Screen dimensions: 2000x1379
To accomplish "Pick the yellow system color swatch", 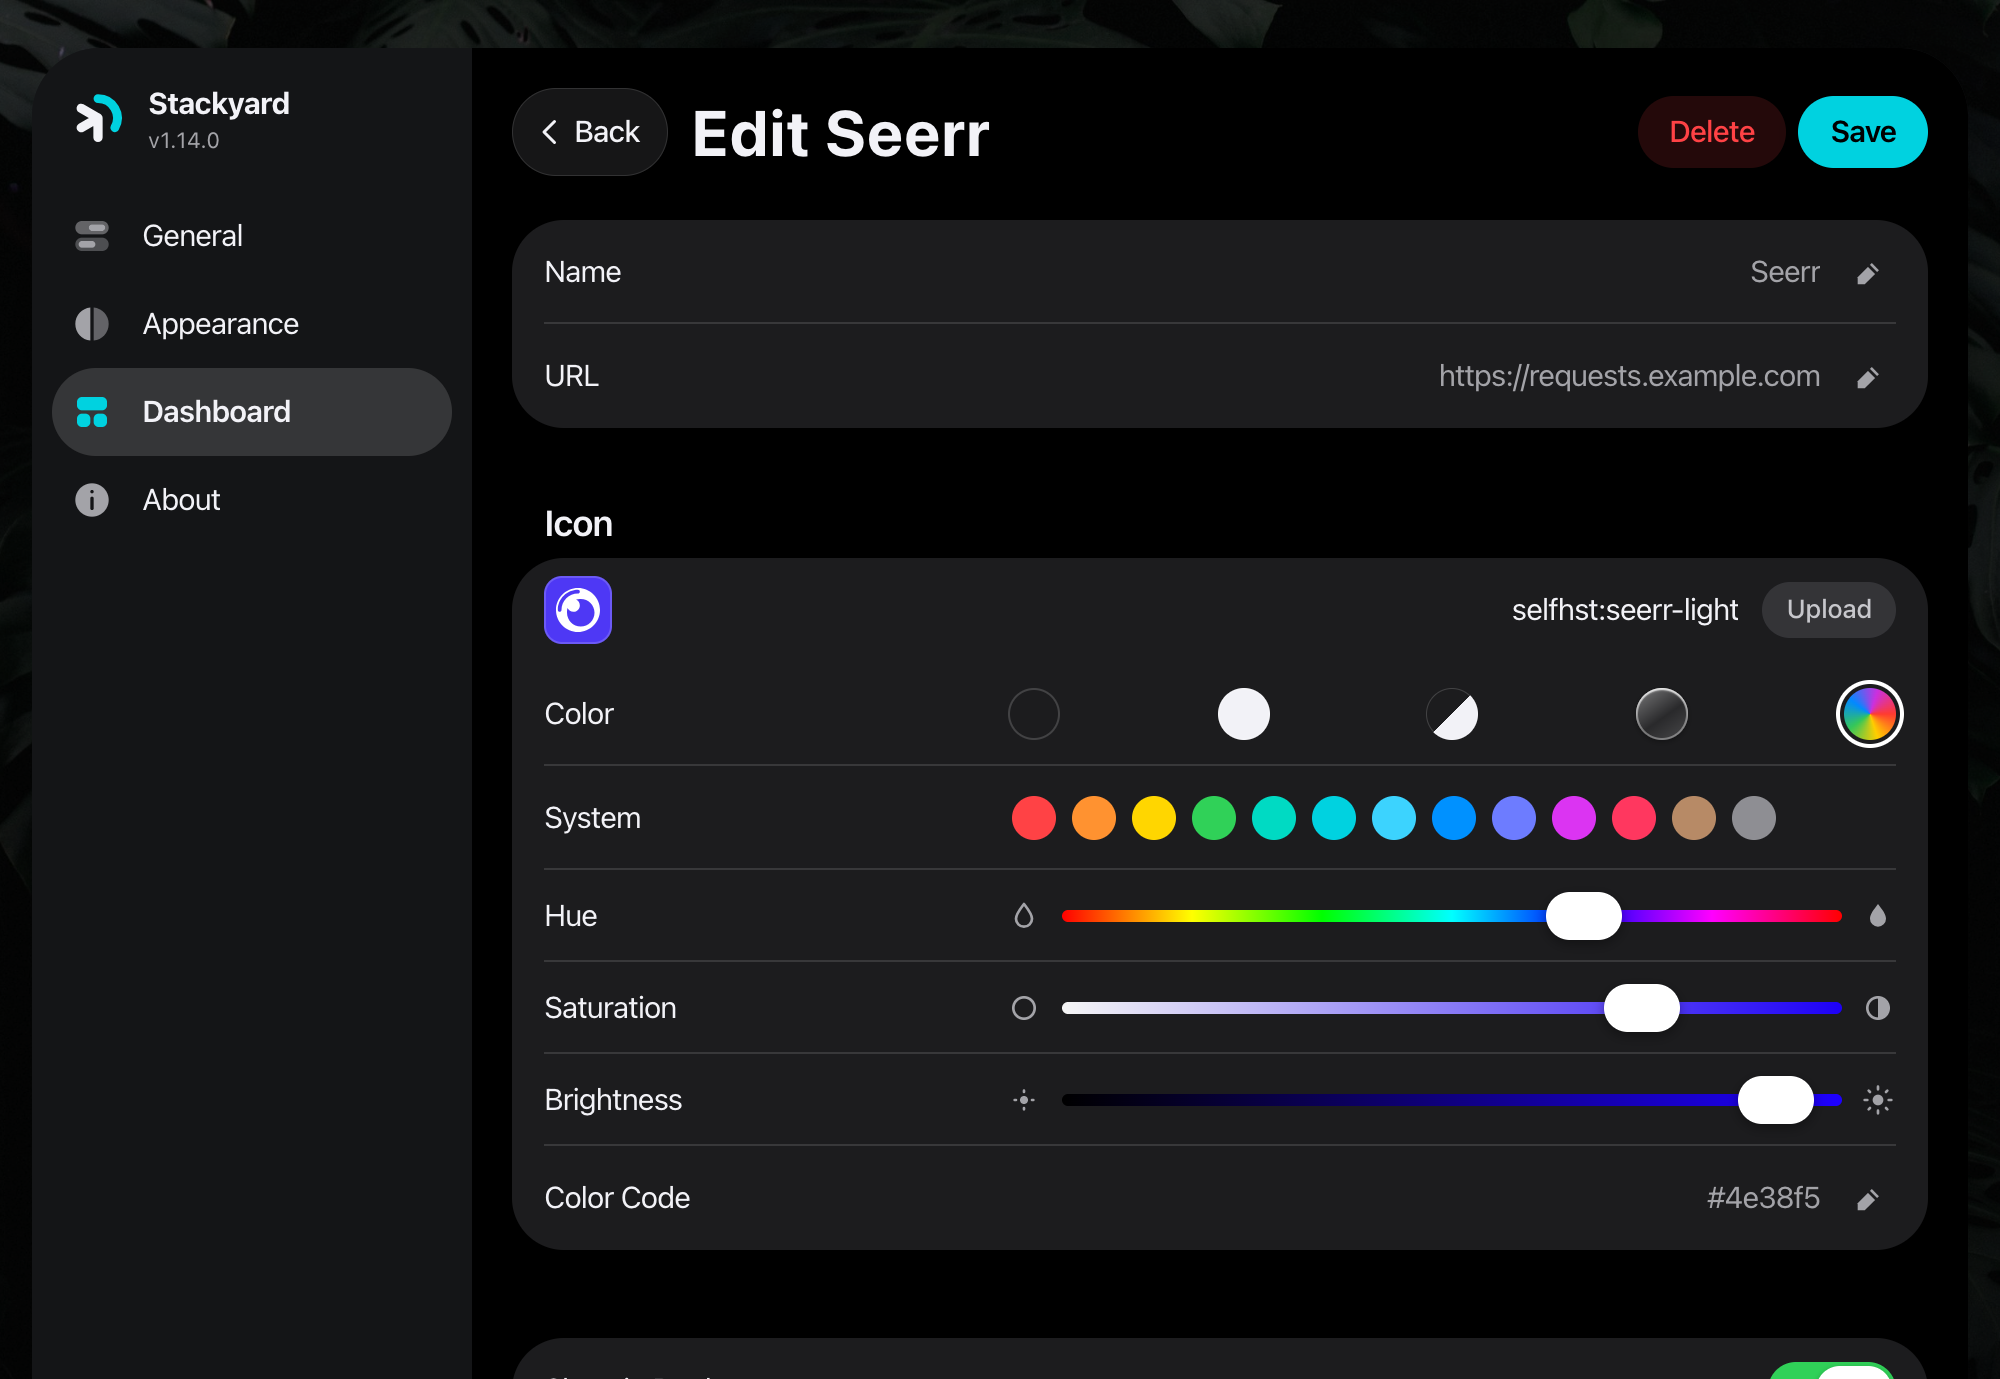I will tap(1154, 818).
